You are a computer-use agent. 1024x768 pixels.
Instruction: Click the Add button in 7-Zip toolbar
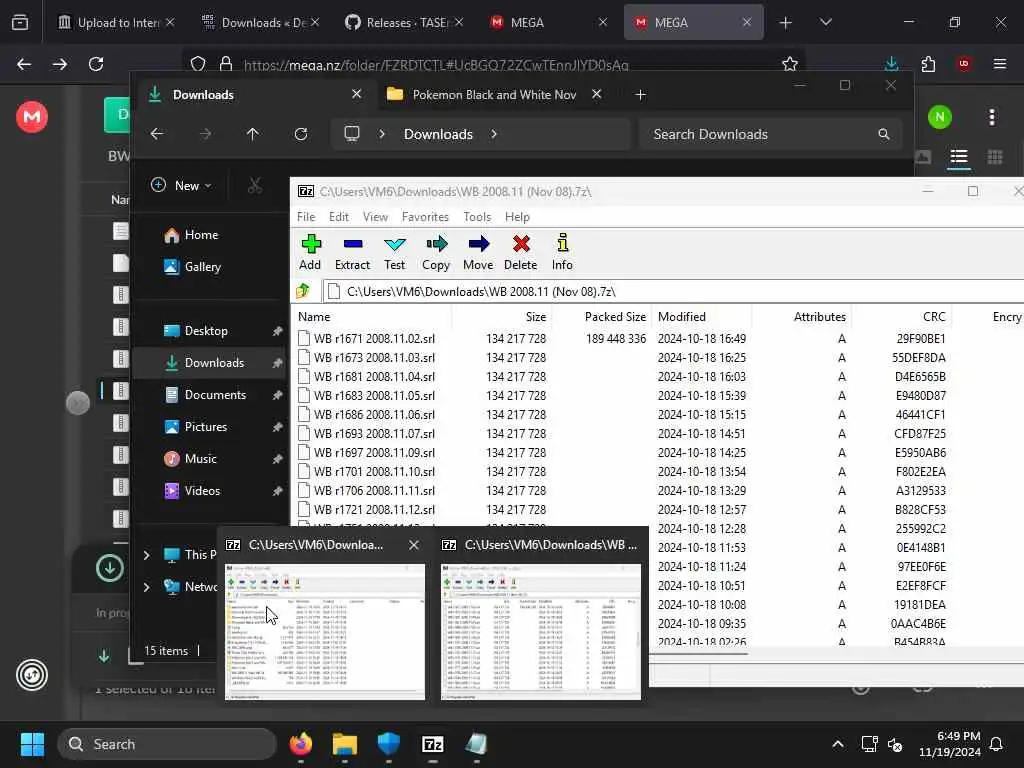310,252
